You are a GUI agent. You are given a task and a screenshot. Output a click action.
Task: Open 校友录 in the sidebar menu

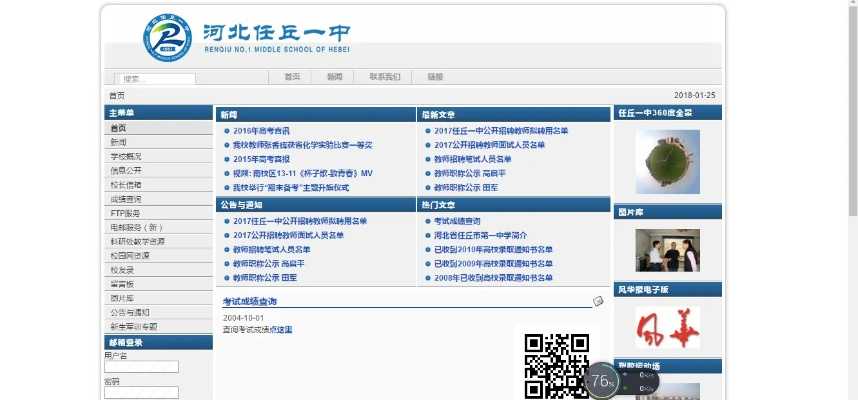(x=158, y=270)
